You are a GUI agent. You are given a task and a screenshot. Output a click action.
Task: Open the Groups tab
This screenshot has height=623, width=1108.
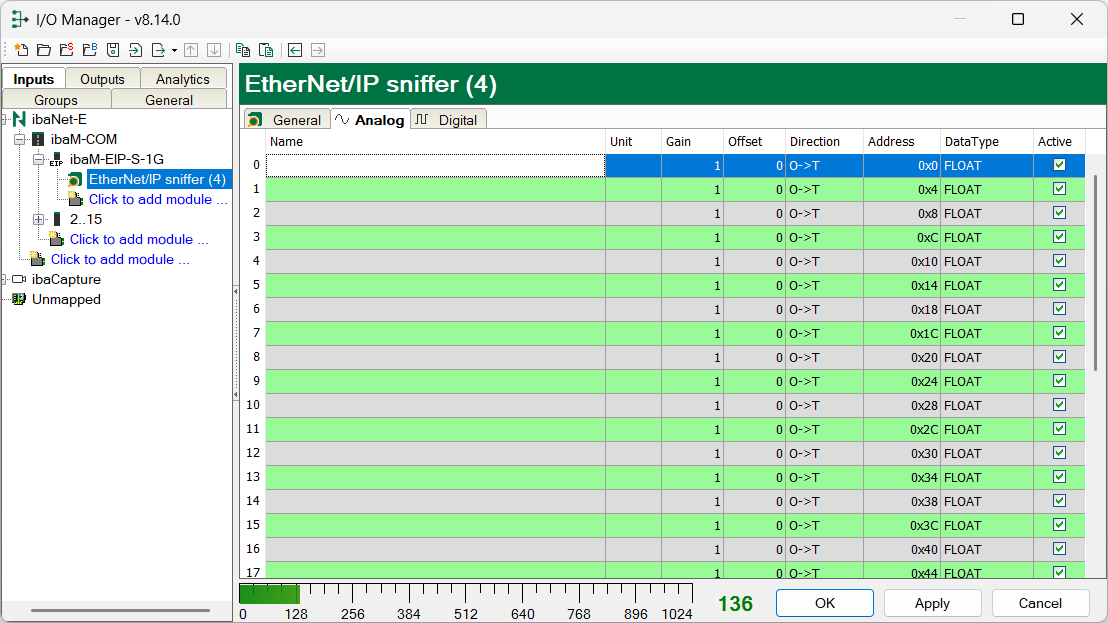(57, 100)
